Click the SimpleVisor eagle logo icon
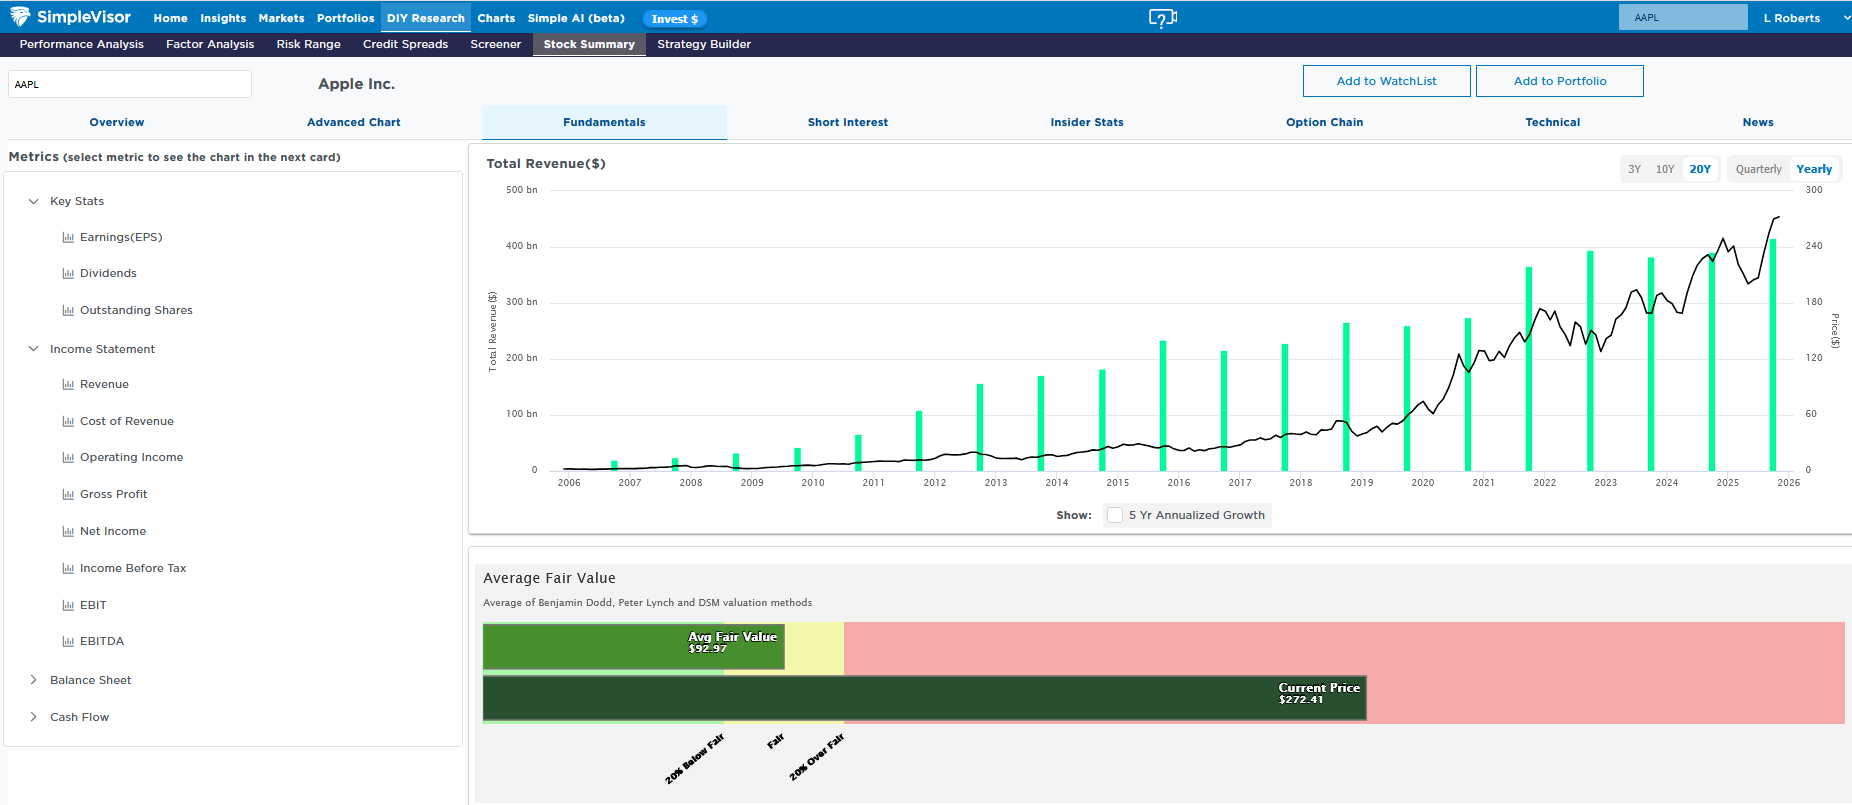 20,17
